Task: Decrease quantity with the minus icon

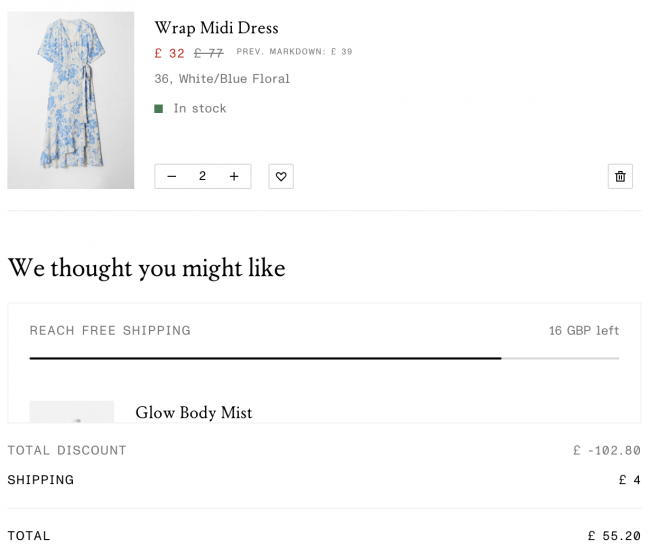Action: [x=172, y=176]
